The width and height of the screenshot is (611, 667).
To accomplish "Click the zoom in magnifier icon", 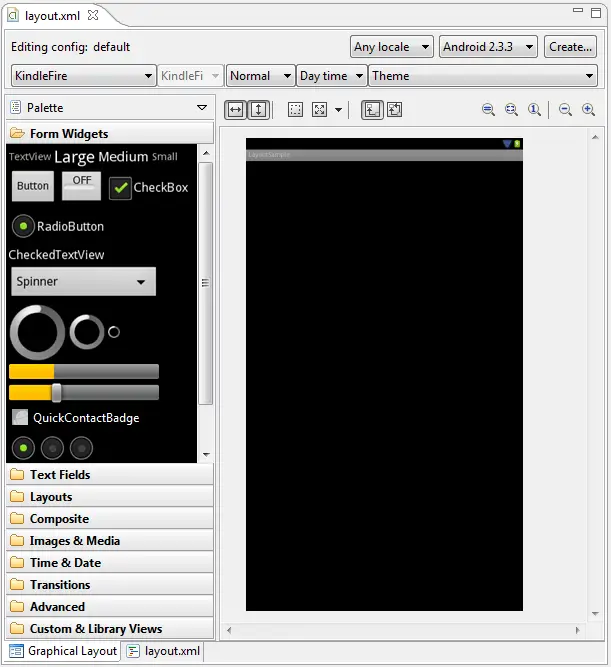I will pos(588,110).
